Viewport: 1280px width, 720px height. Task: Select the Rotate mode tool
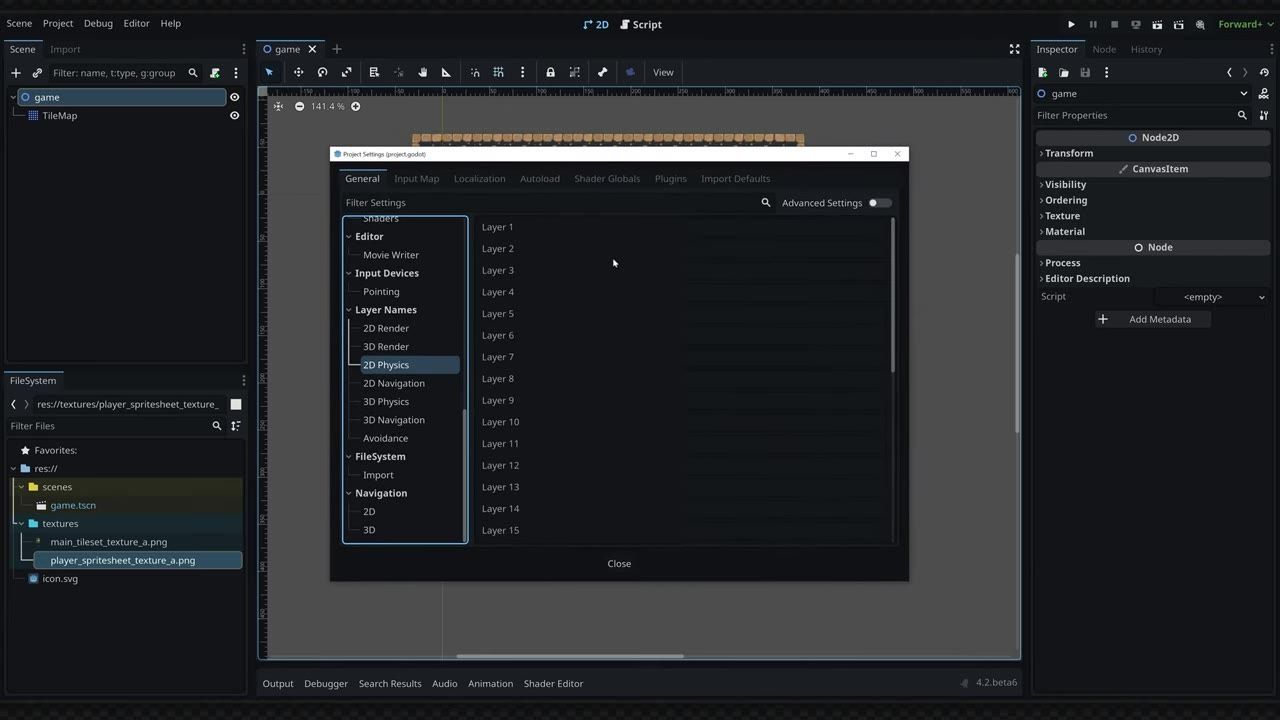pyautogui.click(x=322, y=72)
